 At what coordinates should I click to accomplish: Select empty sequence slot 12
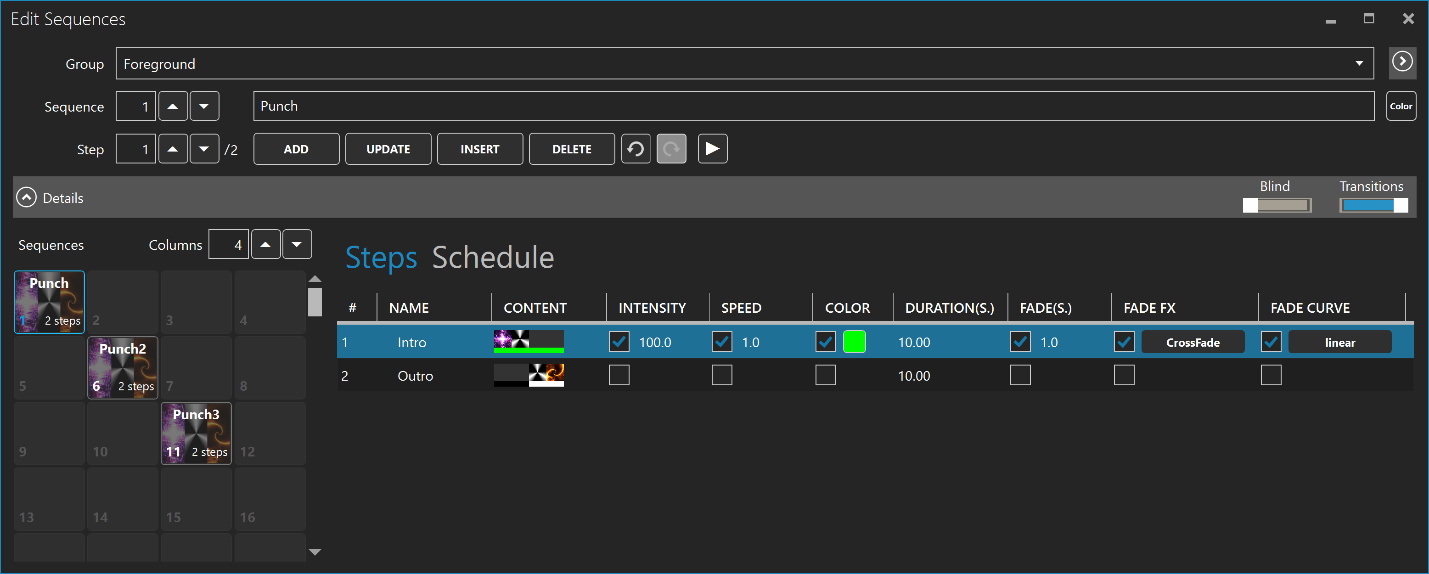point(270,433)
